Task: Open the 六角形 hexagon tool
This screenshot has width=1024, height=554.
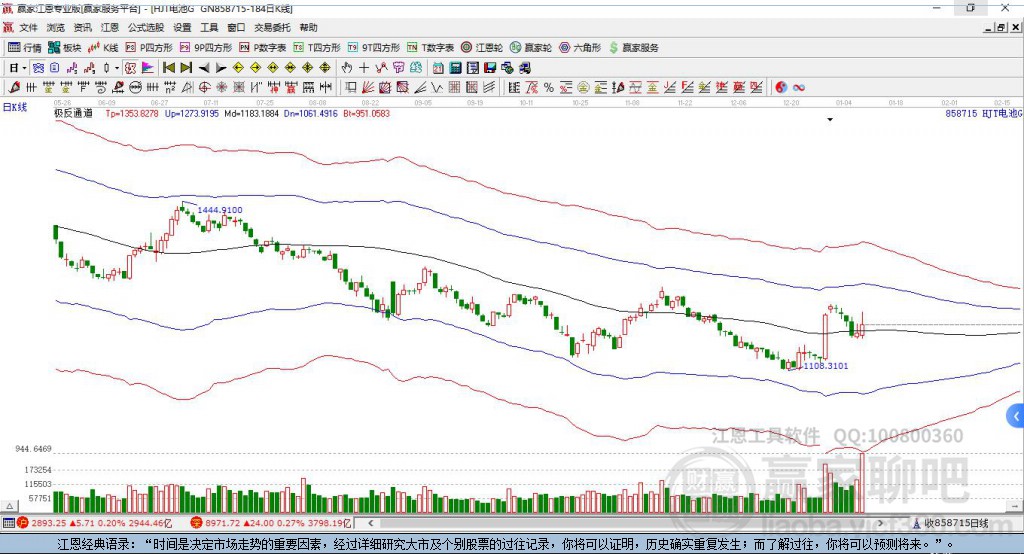Action: click(x=580, y=48)
